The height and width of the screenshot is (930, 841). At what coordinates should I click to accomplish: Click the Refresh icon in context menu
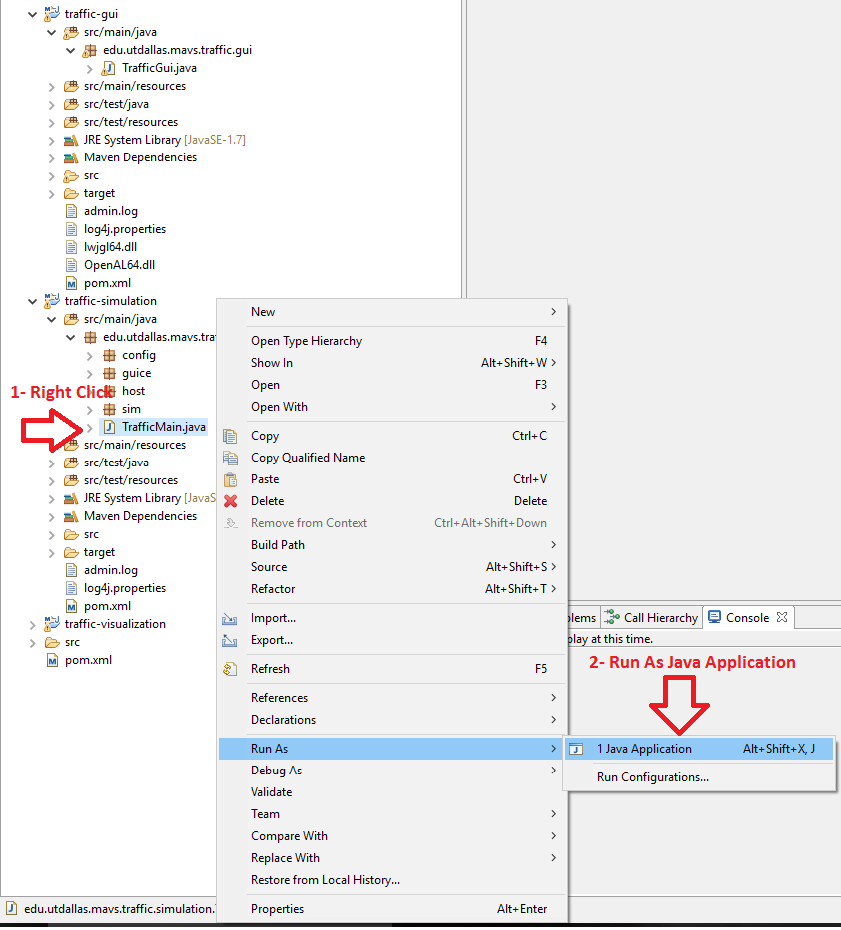pos(230,670)
